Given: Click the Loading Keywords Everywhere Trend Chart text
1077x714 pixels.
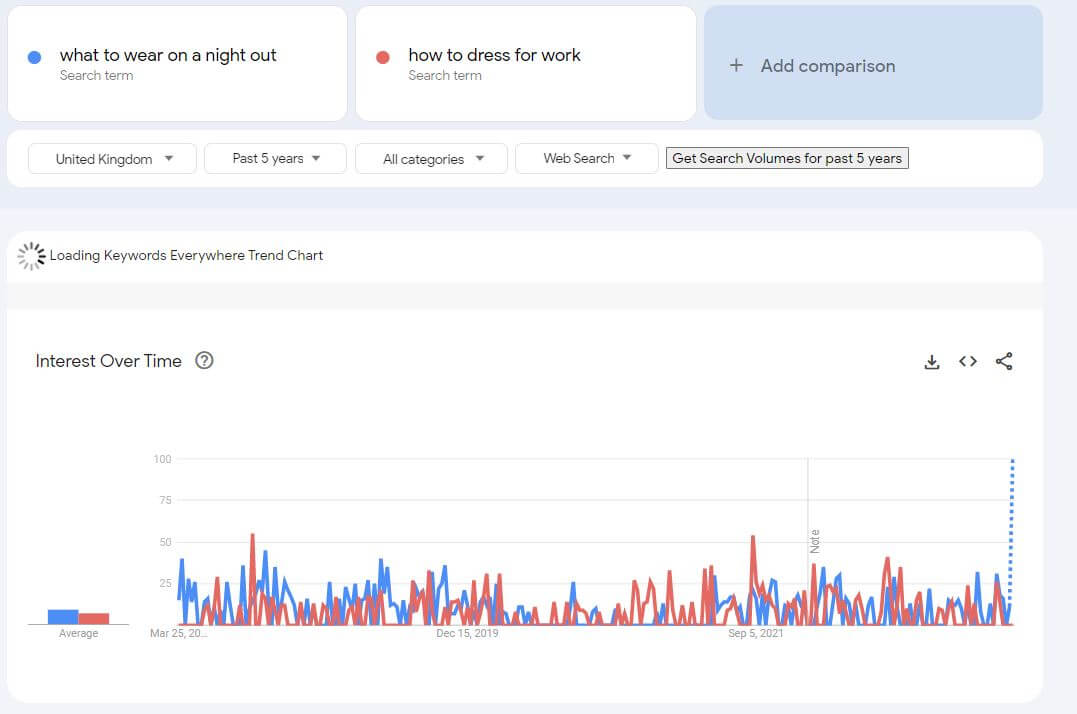Looking at the screenshot, I should [186, 255].
